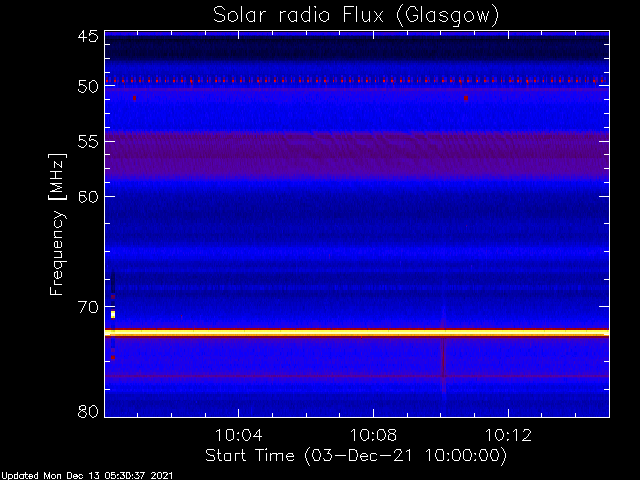Click the 45 frequency tick label
Viewport: 640px width, 480px height.
88,36
